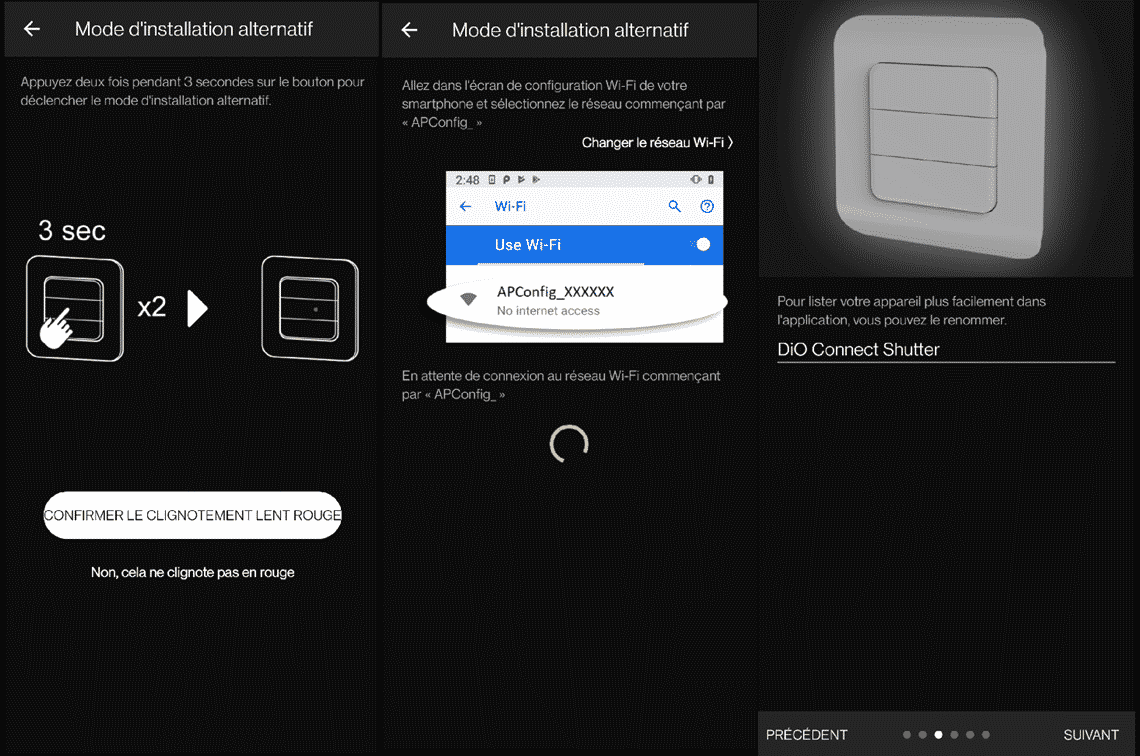Click the 'No internet access' text
The image size is (1140, 756).
pyautogui.click(x=548, y=310)
